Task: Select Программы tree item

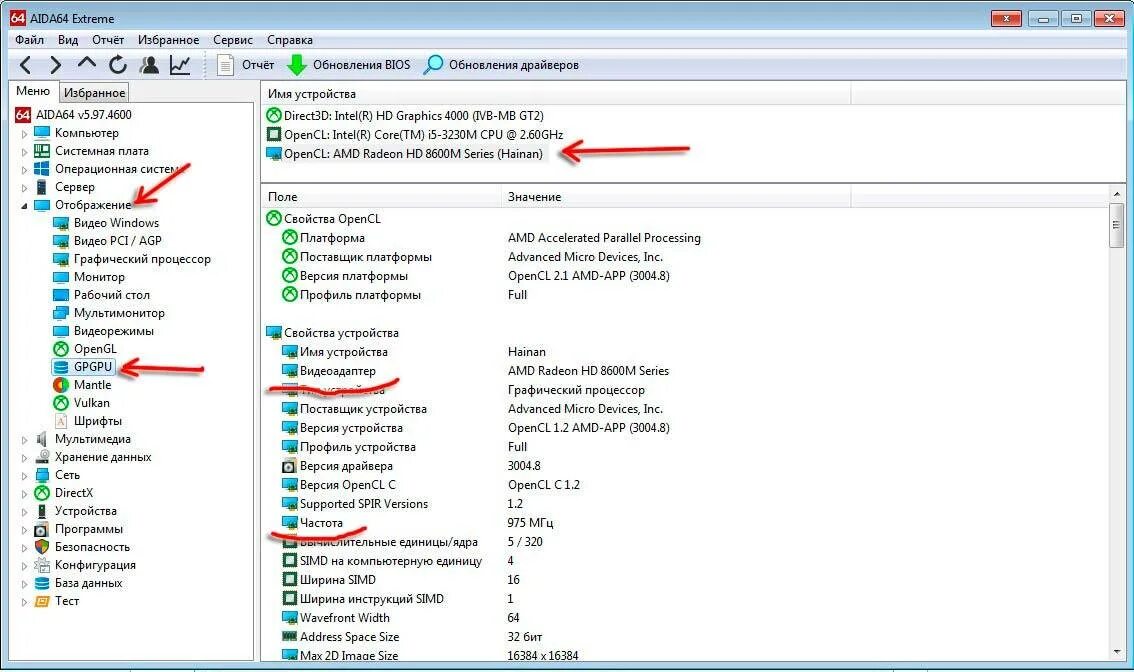Action: pyautogui.click(x=79, y=529)
